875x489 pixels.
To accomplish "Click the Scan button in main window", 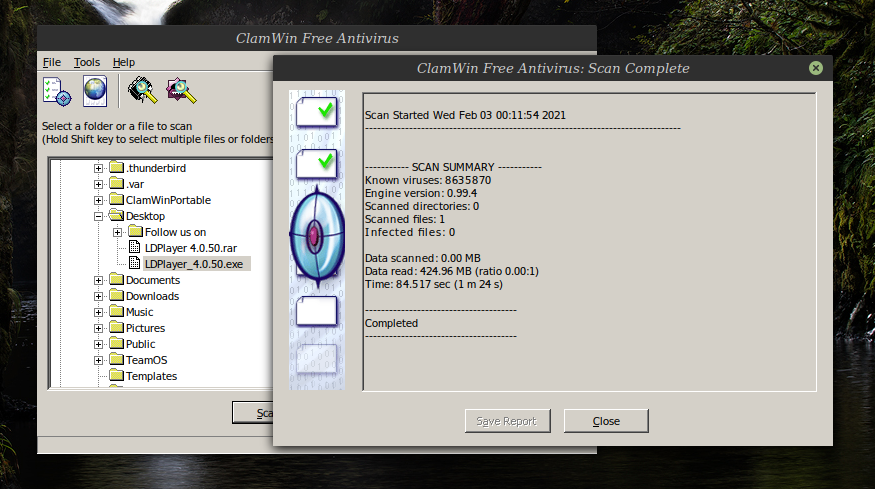I will (x=253, y=413).
